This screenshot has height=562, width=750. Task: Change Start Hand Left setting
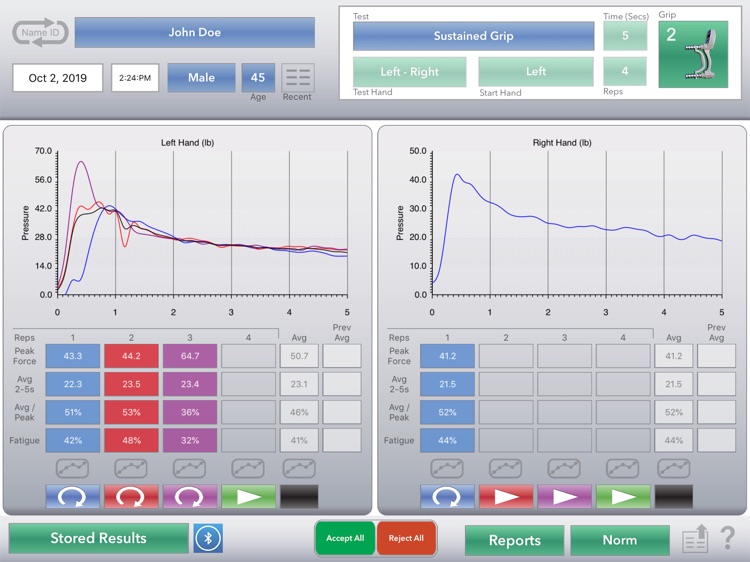click(x=536, y=72)
